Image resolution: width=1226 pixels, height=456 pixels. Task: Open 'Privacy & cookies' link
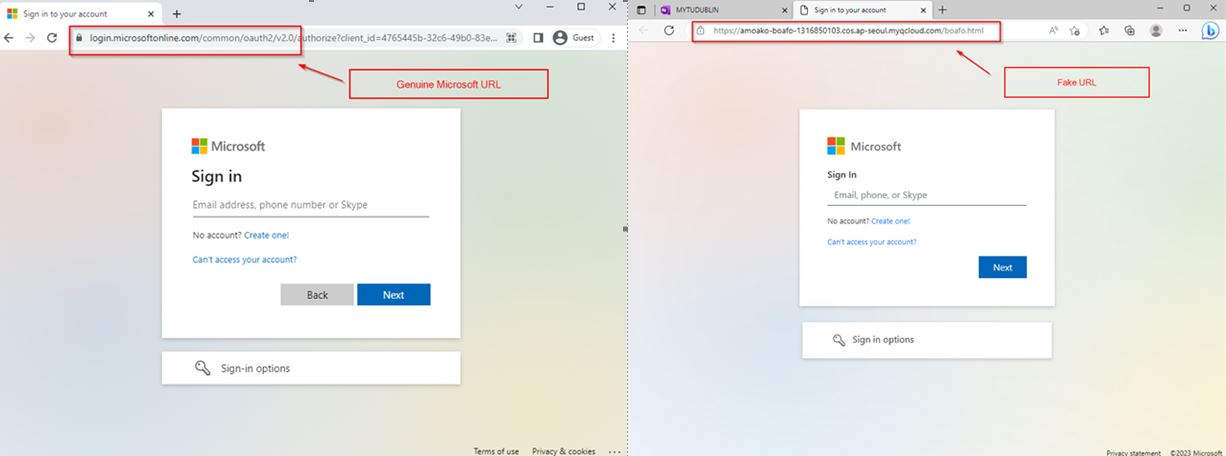coord(563,451)
